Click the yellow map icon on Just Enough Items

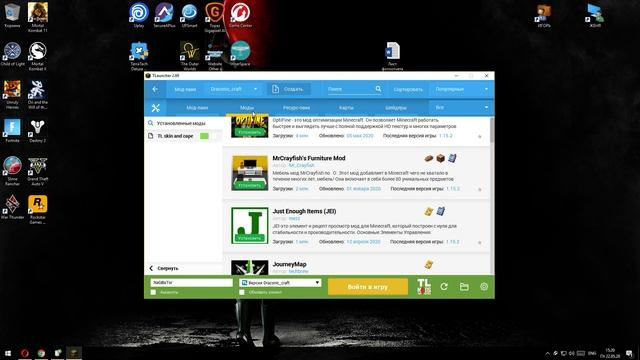(x=429, y=211)
